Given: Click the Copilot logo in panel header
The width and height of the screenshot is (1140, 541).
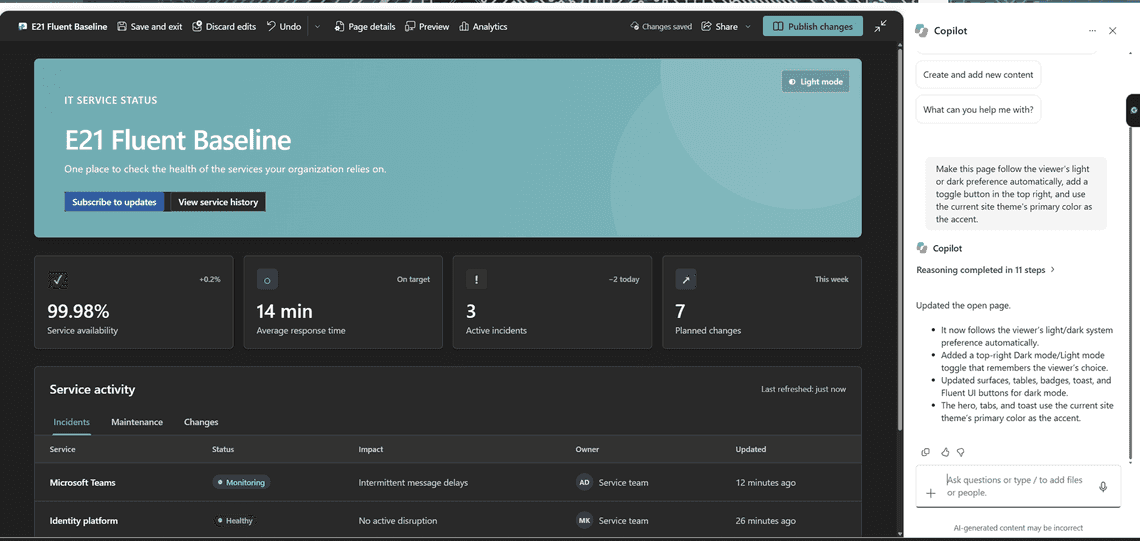Looking at the screenshot, I should coord(921,31).
